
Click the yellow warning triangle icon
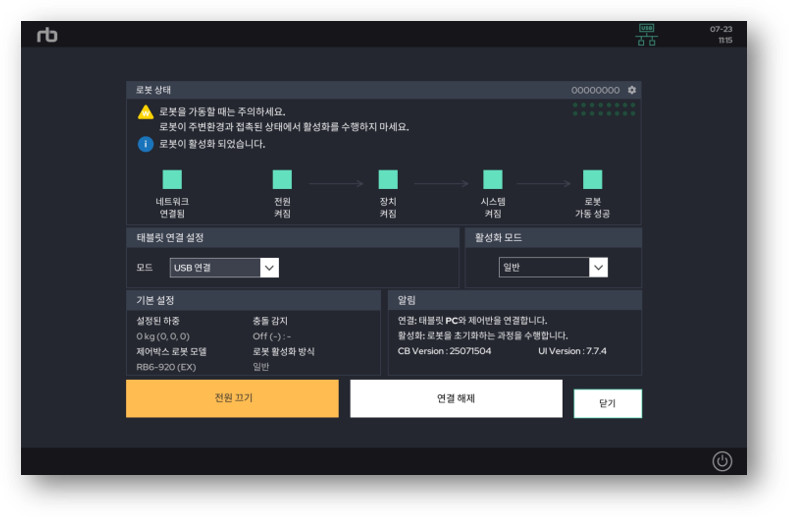[145, 112]
